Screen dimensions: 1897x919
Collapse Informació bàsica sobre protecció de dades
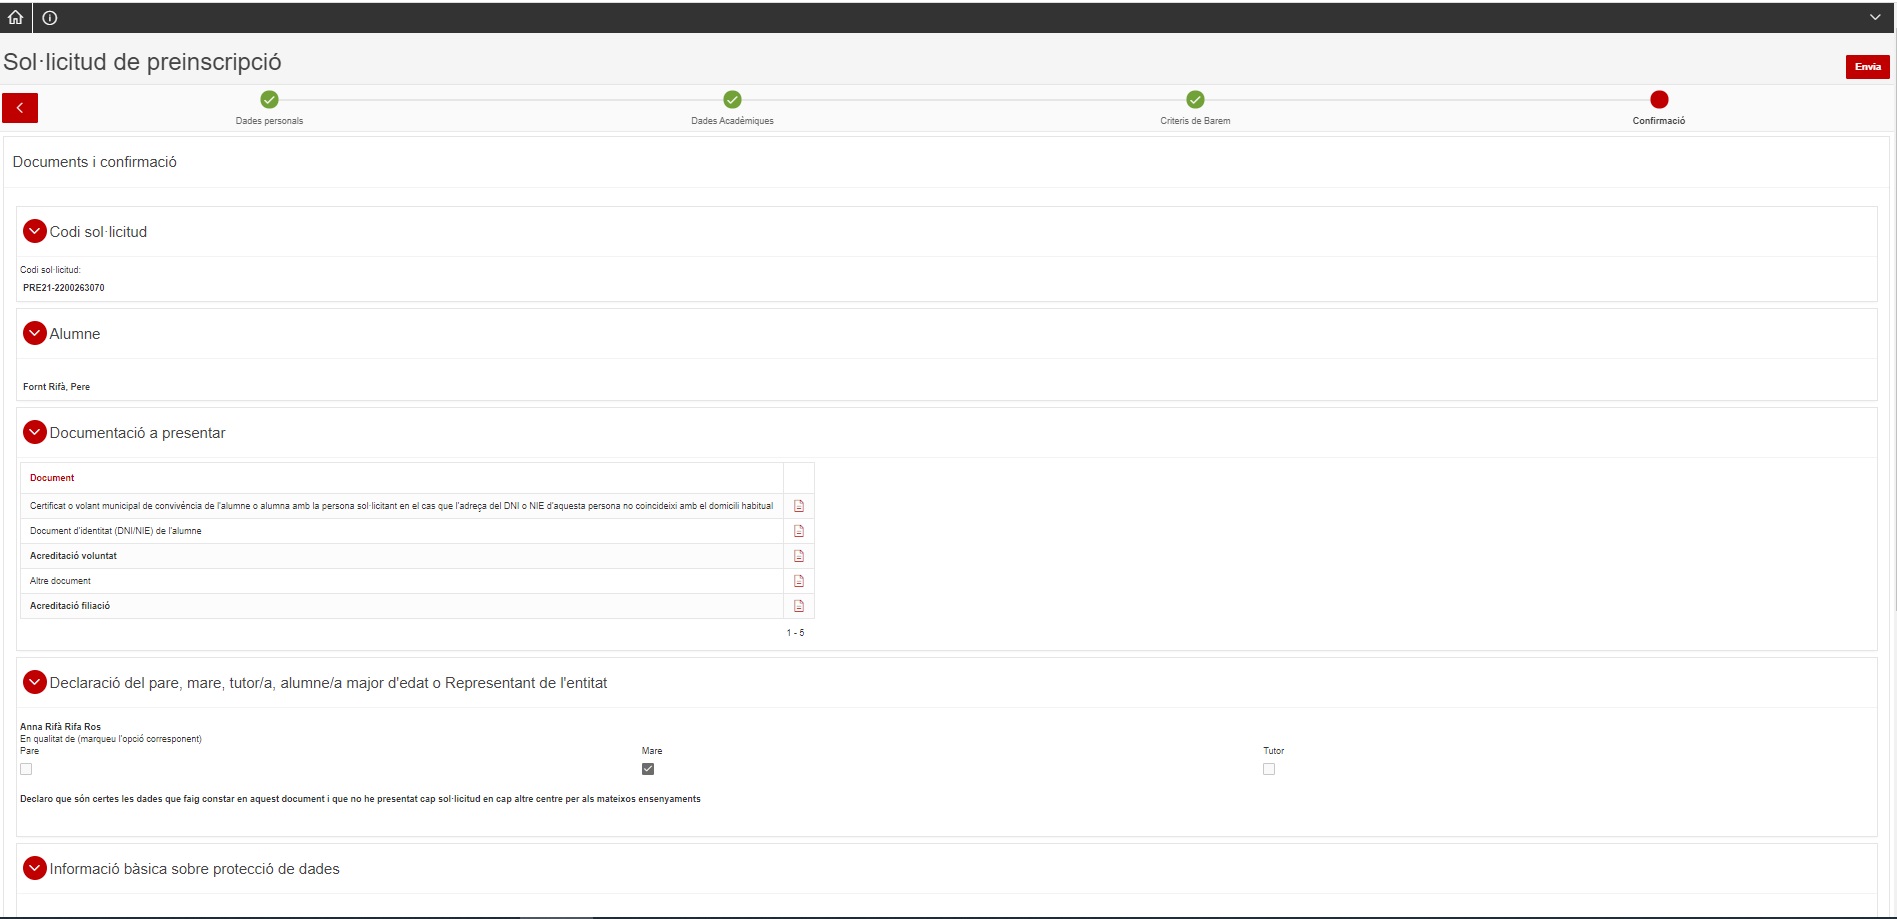click(x=35, y=868)
